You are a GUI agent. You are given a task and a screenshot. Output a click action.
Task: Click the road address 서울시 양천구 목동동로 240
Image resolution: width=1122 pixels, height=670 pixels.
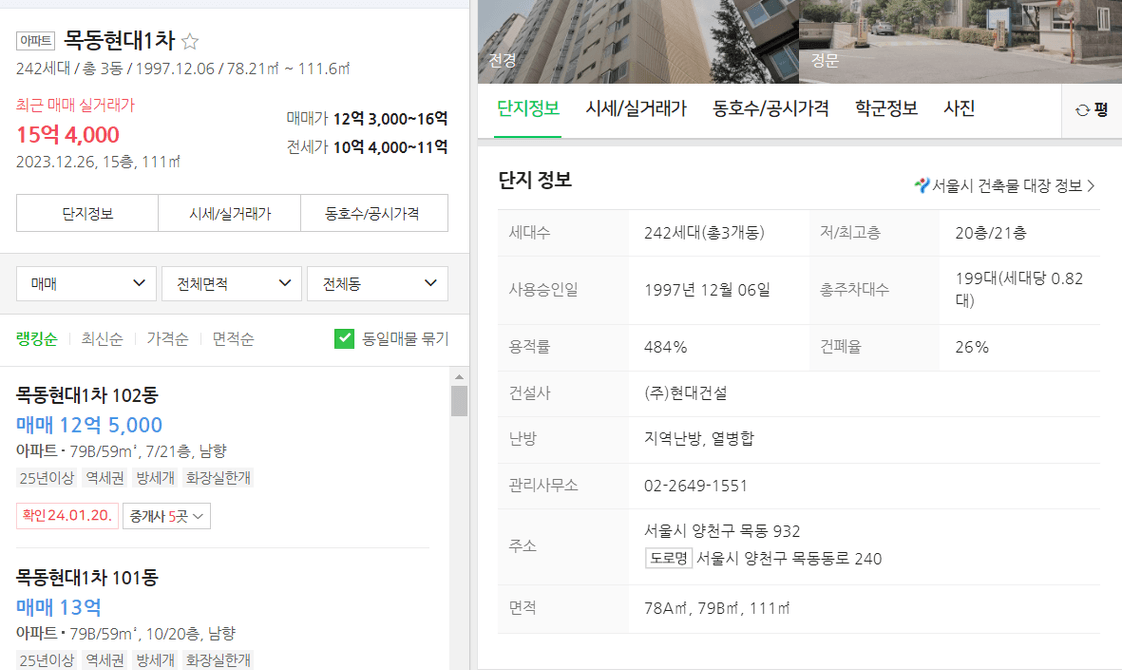[x=789, y=558]
